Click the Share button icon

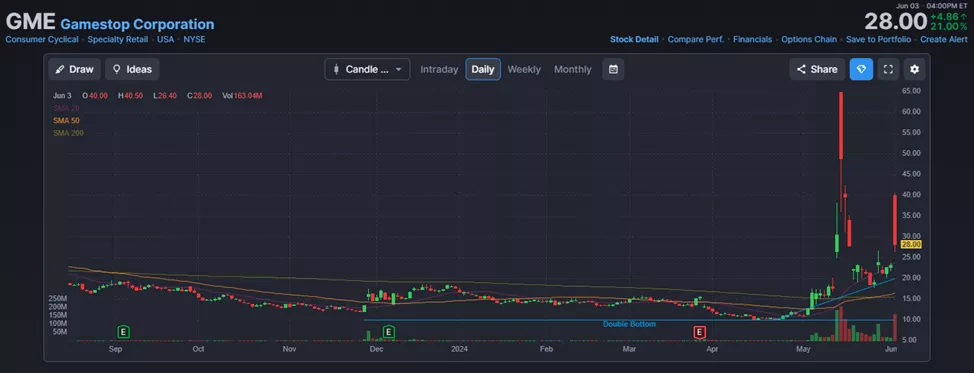(817, 70)
